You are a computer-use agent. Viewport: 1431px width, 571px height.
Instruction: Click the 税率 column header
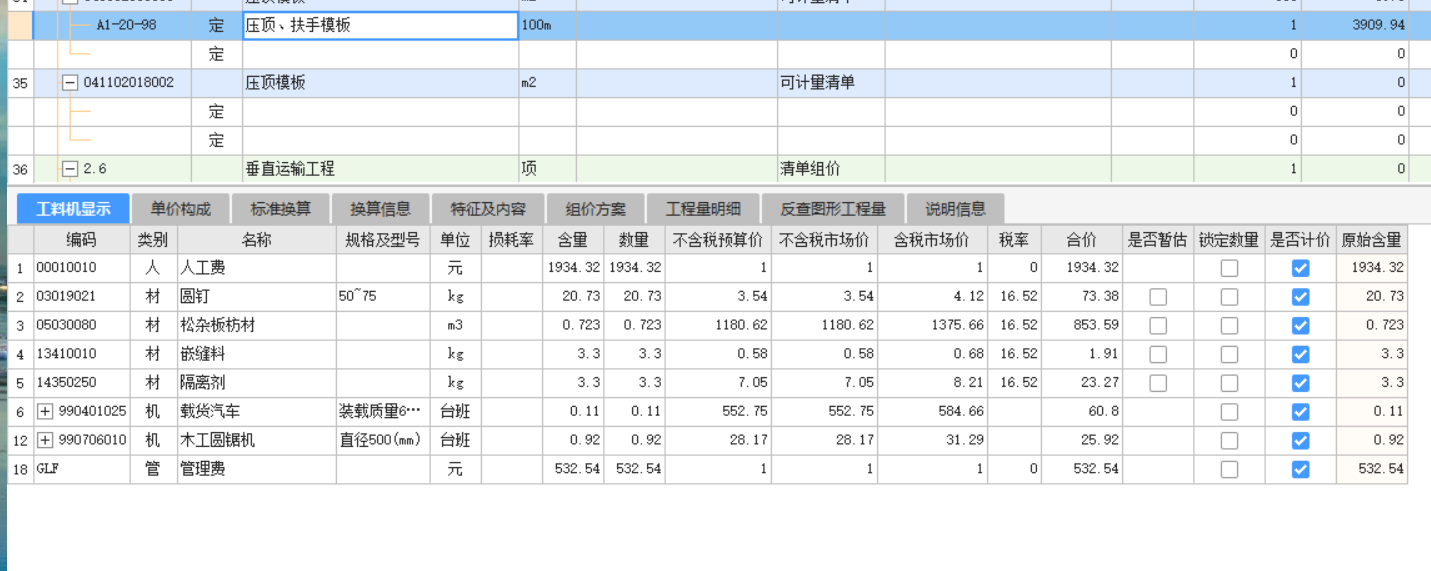[x=1014, y=240]
